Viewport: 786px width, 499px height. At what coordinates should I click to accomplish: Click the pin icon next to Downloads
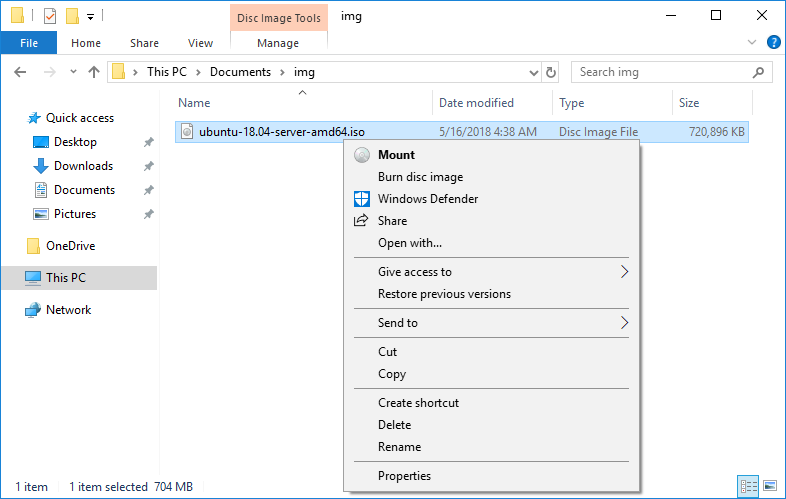(148, 166)
